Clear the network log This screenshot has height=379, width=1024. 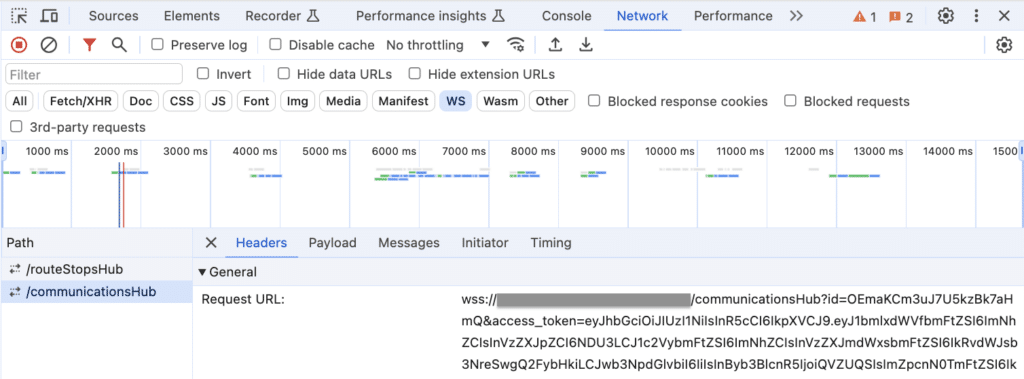(49, 44)
